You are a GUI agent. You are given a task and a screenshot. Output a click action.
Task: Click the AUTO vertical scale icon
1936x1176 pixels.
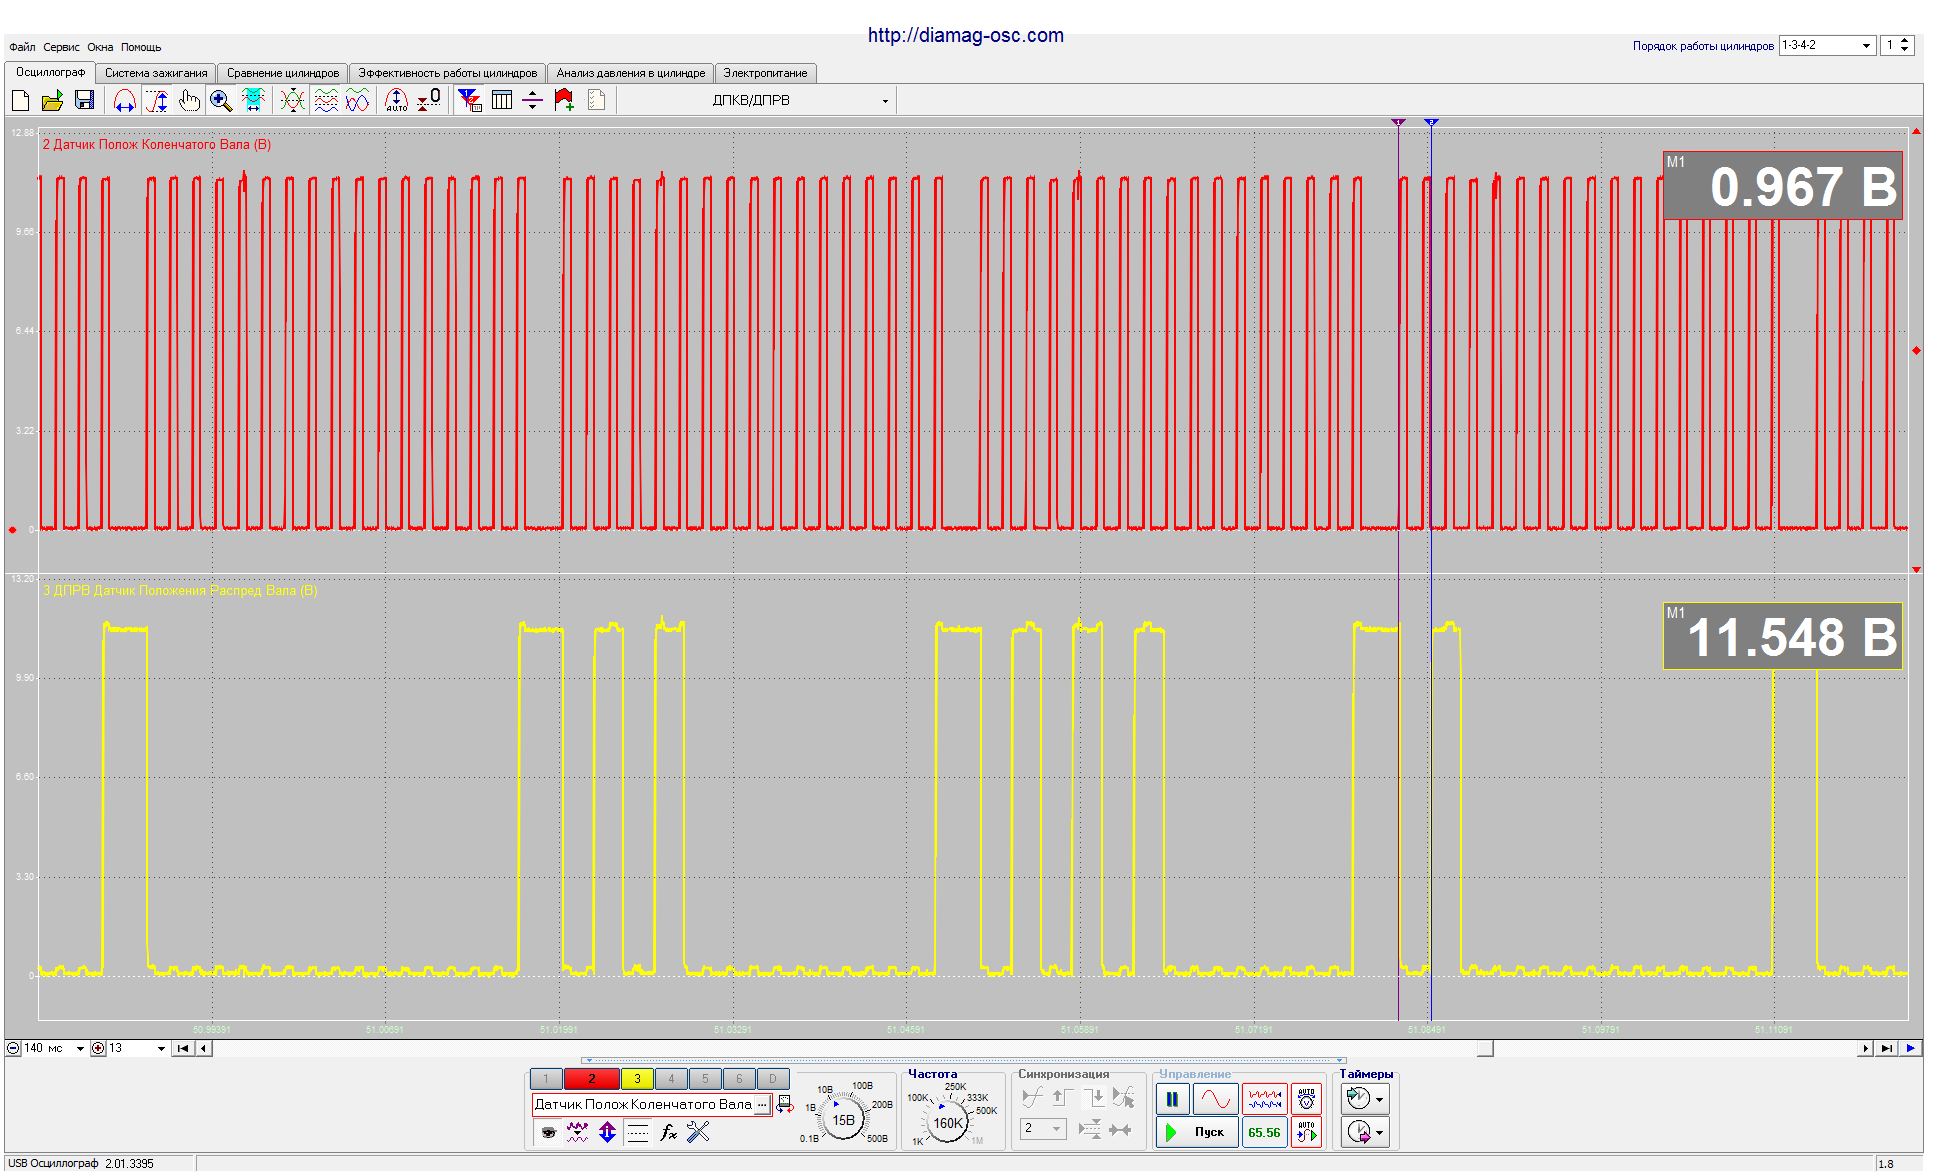tap(396, 100)
